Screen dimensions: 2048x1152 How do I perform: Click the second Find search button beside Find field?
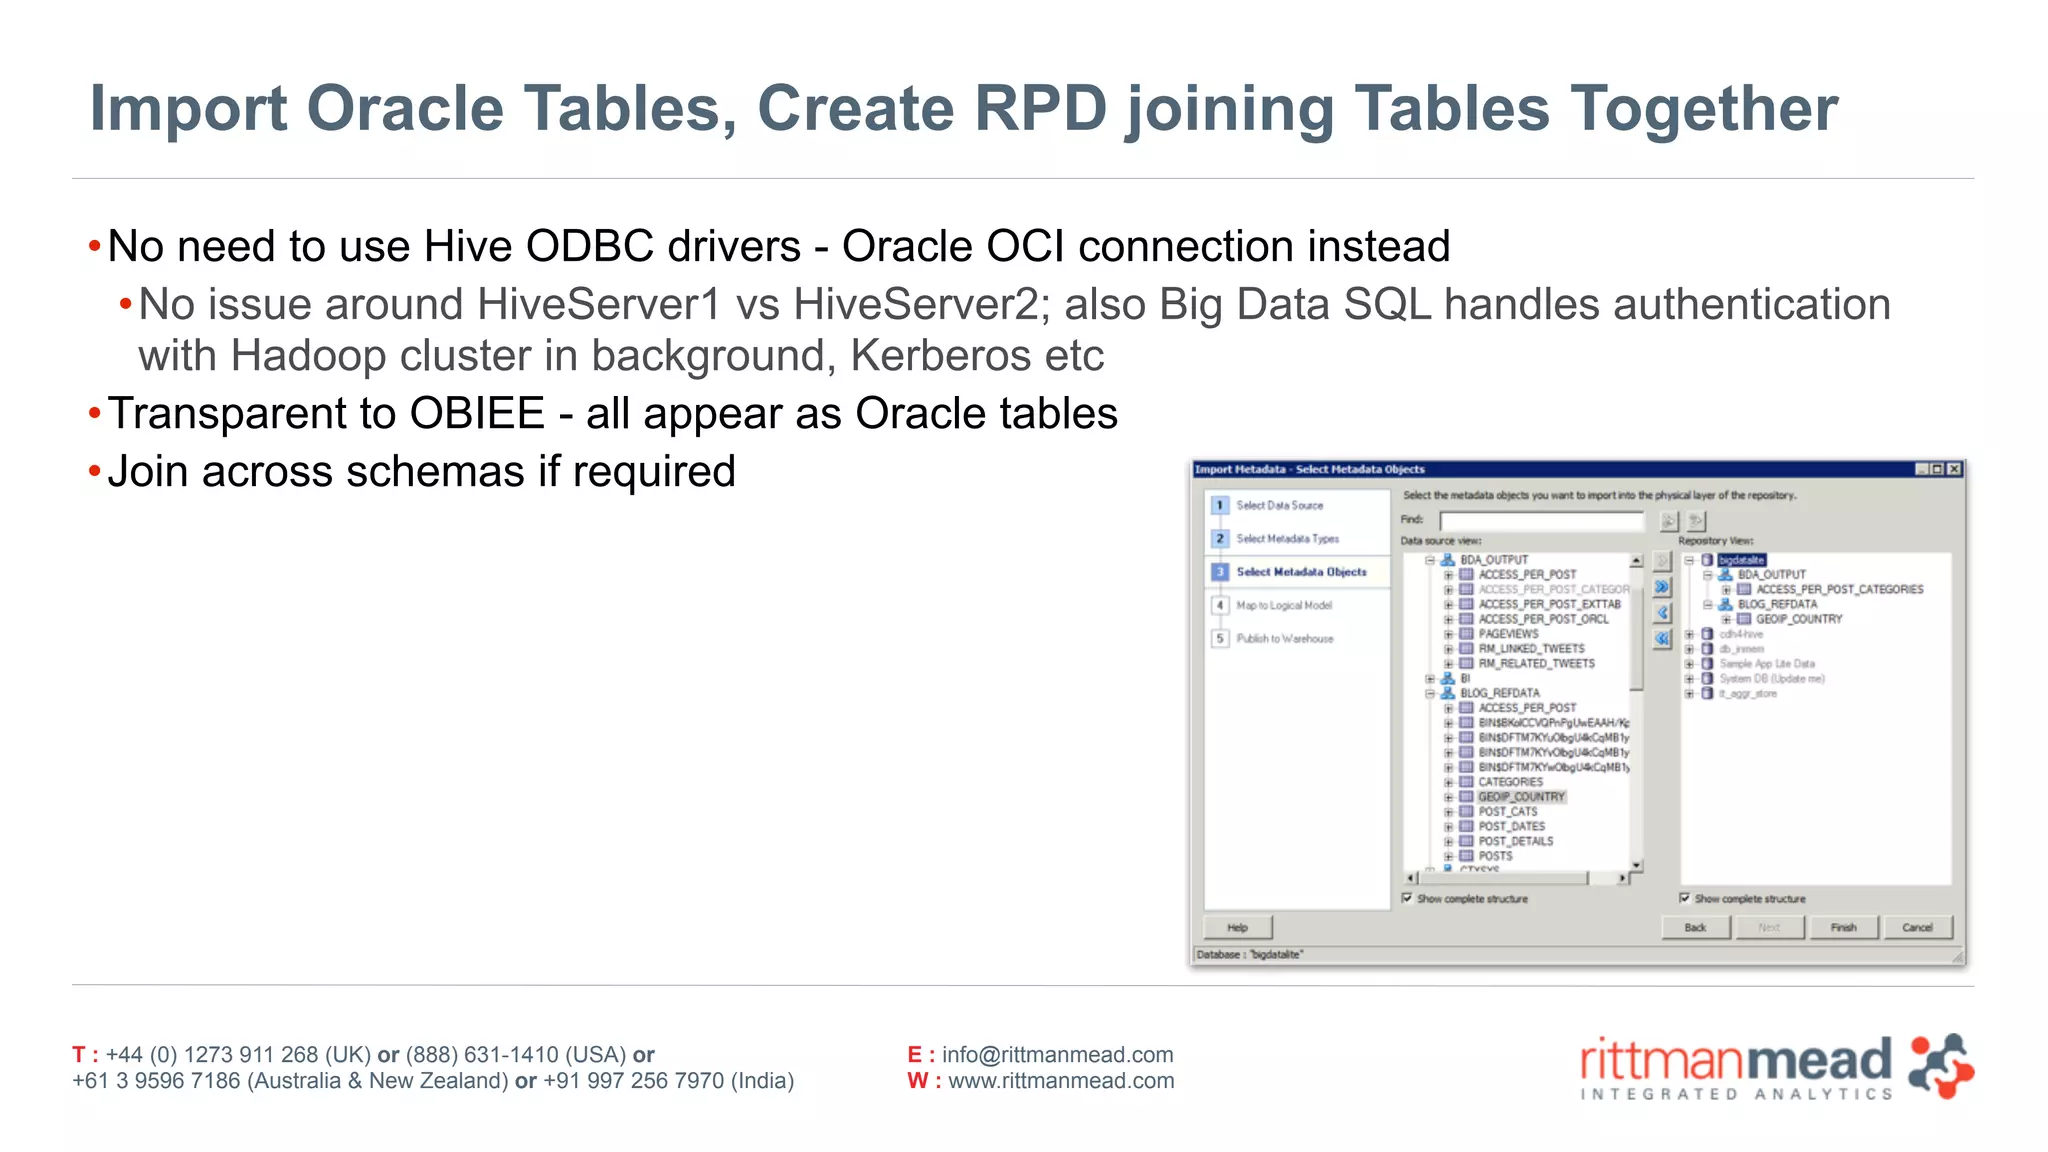[1696, 521]
